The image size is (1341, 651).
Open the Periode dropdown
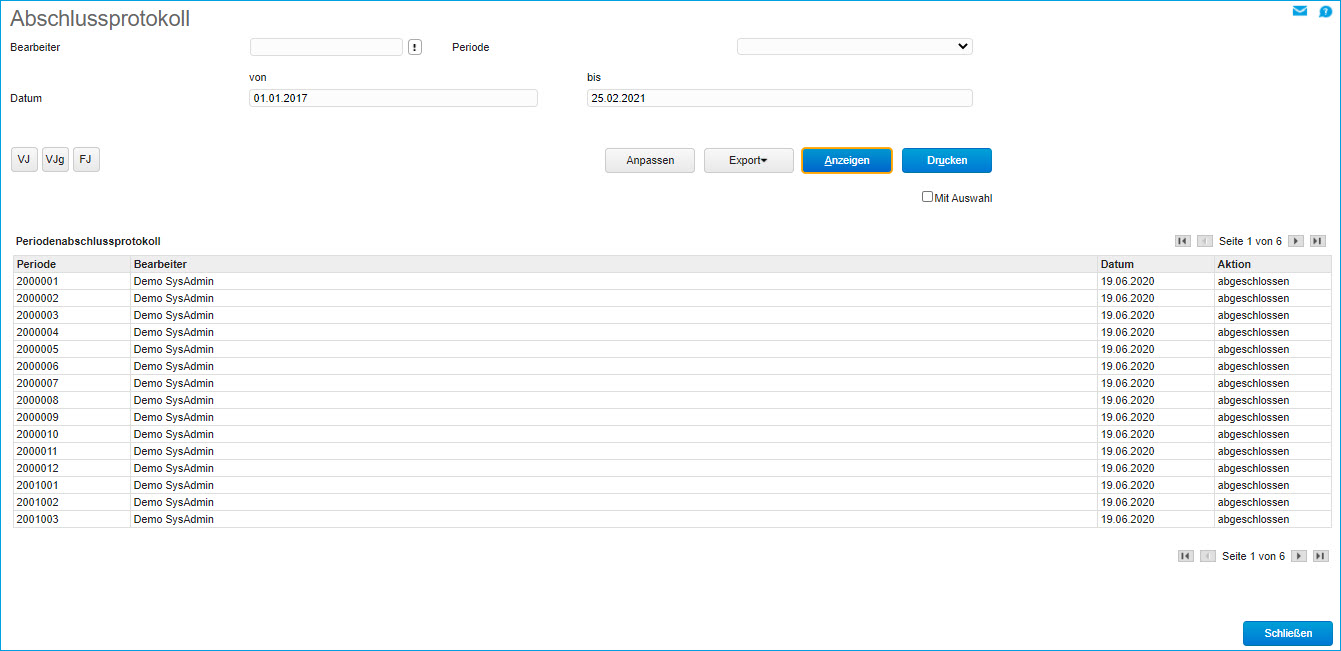[854, 46]
